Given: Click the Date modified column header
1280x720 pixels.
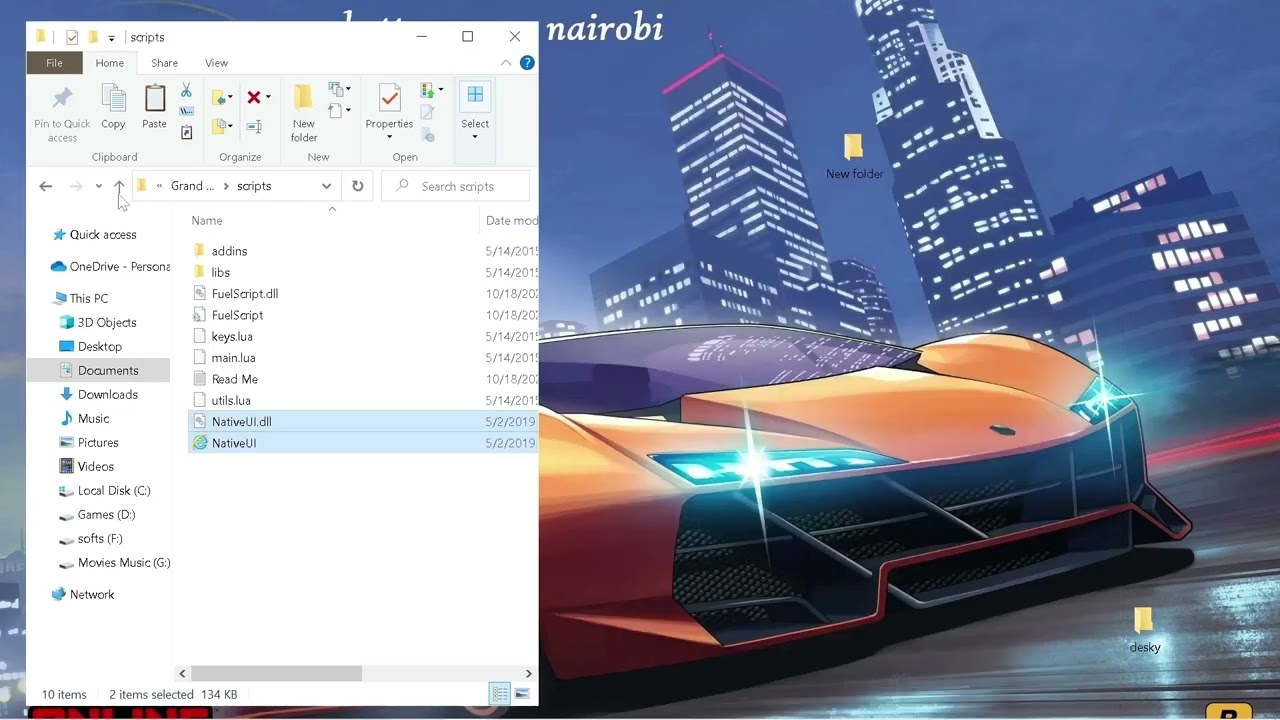Looking at the screenshot, I should coord(511,220).
